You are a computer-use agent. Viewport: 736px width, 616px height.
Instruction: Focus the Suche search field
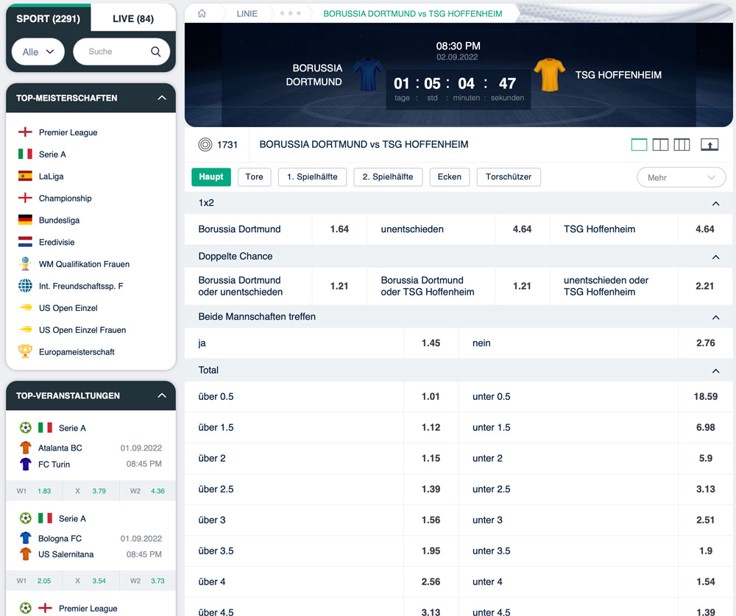click(122, 52)
